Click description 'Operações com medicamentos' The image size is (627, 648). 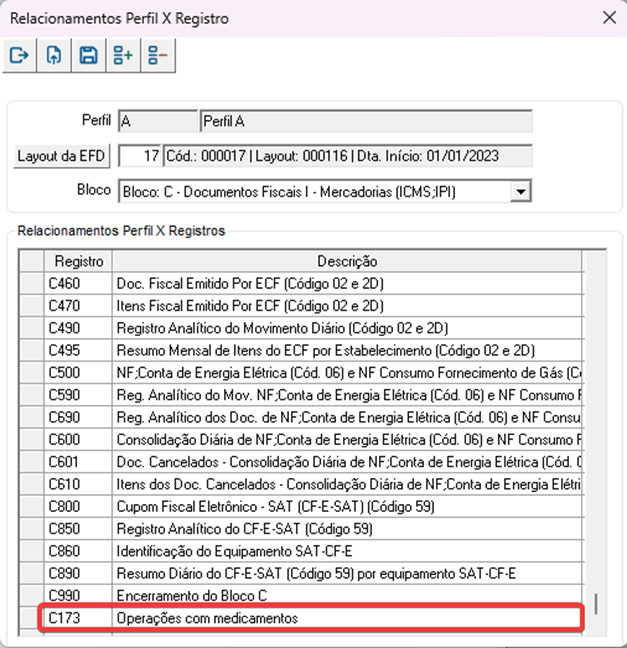point(207,618)
